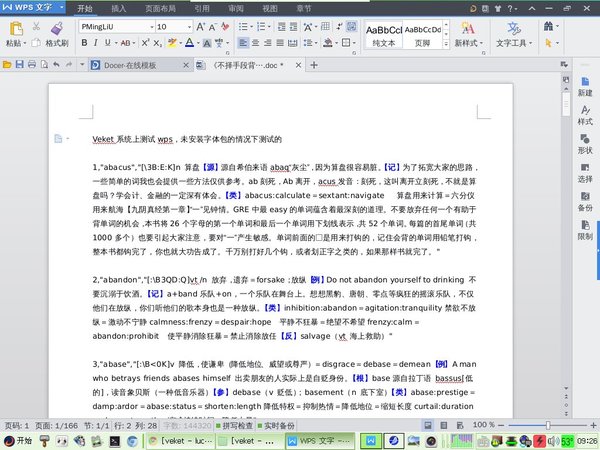Image resolution: width=600 pixels, height=450 pixels.
Task: Open the 限制 (Restrict) side panel
Action: point(585,229)
